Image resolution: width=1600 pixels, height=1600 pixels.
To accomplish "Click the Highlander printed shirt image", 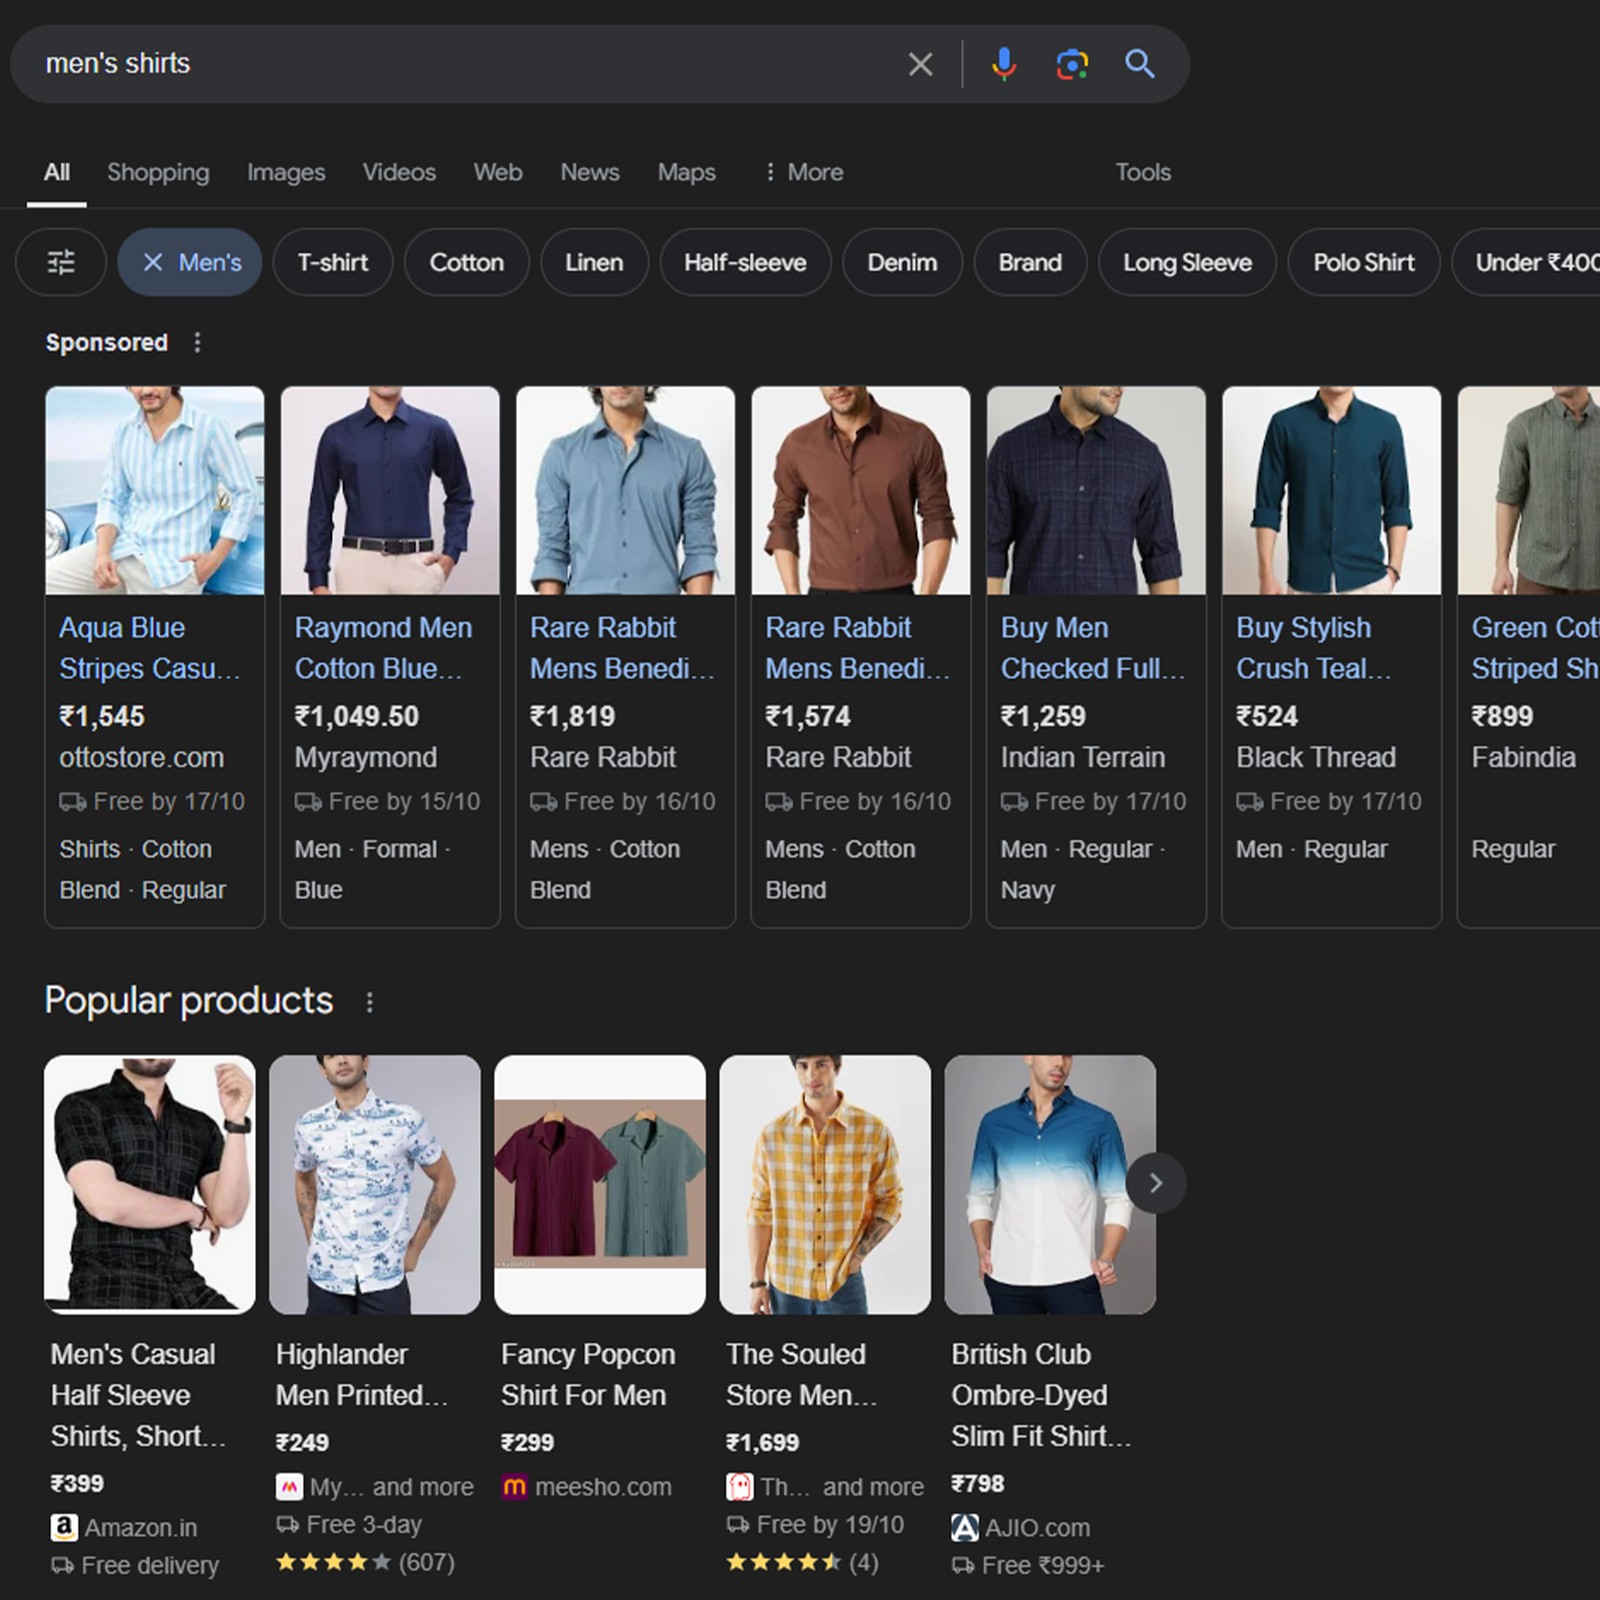I will tap(375, 1185).
